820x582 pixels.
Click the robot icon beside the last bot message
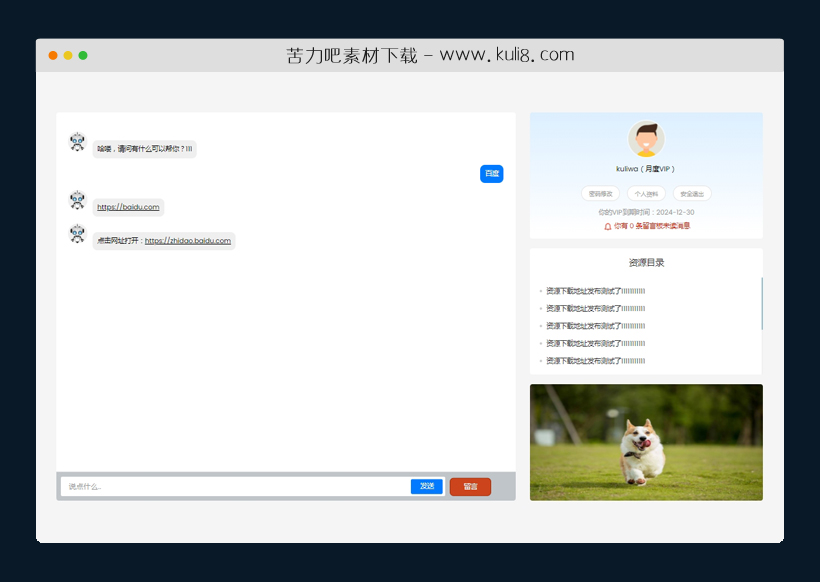(77, 234)
